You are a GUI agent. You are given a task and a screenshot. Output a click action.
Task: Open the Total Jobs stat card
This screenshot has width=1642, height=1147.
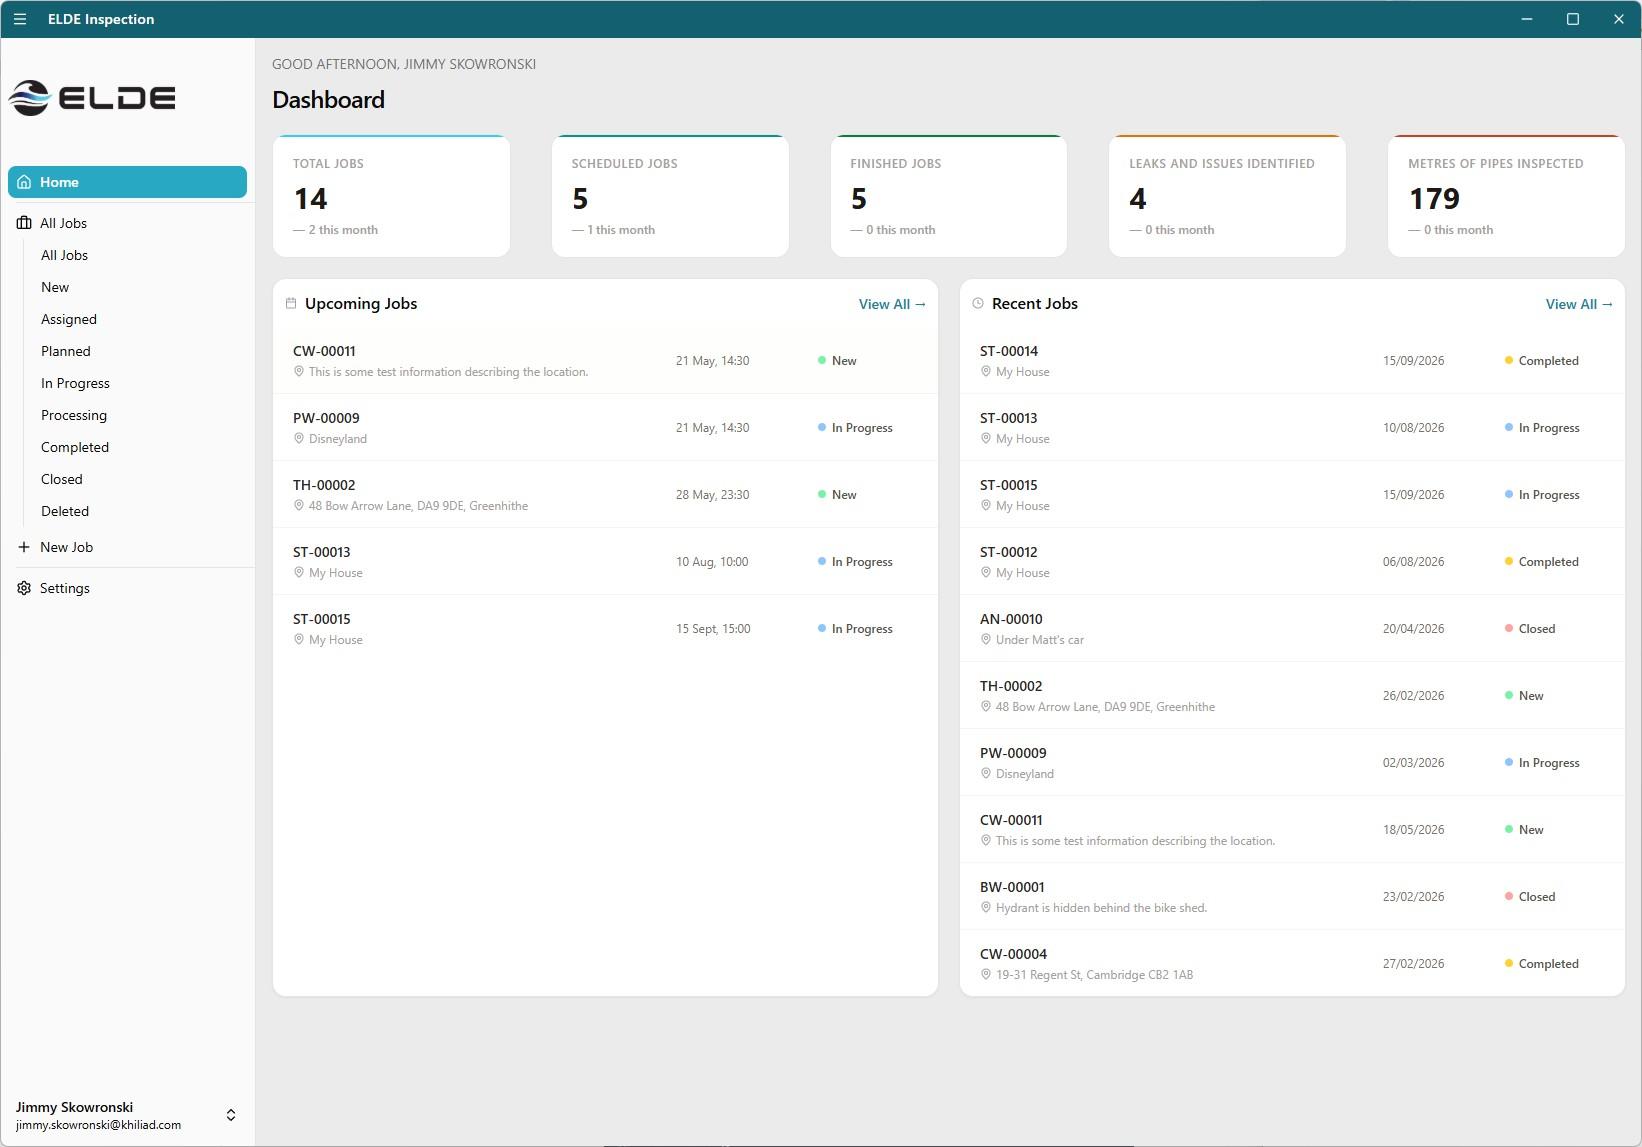[391, 196]
